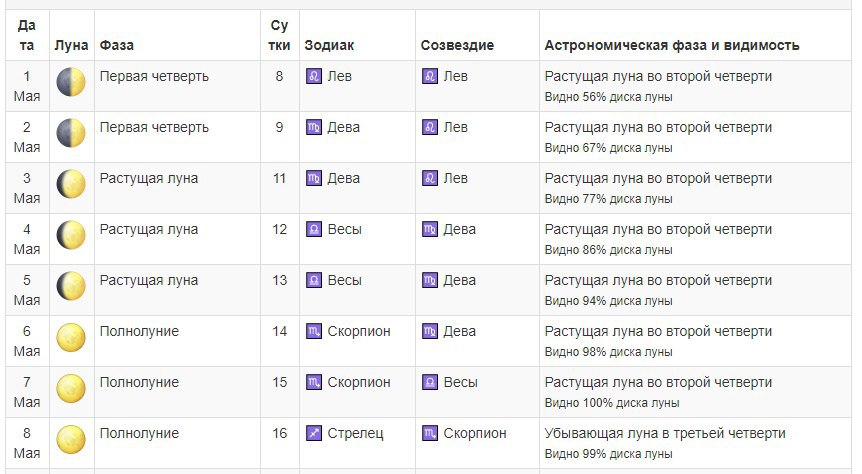Click the Фаза column header
This screenshot has width=862, height=474.
(x=117, y=45)
